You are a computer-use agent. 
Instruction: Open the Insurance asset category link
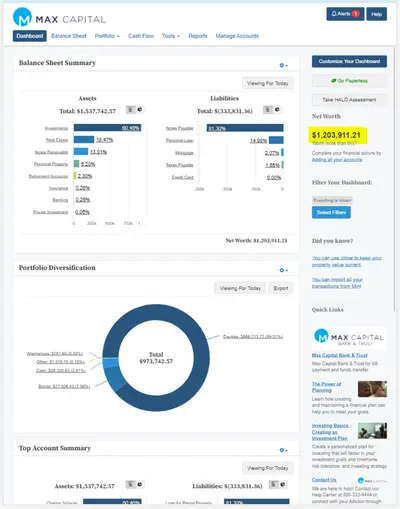coord(59,188)
